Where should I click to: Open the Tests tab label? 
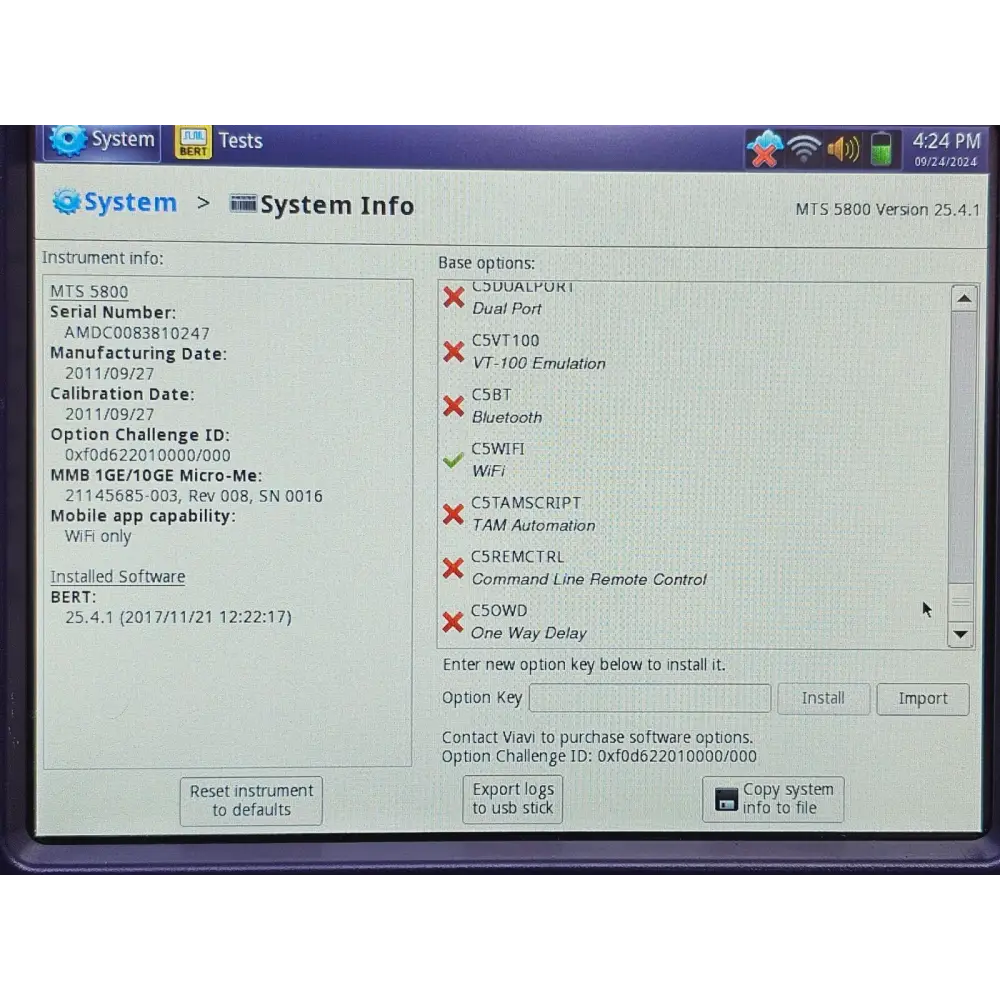click(240, 141)
